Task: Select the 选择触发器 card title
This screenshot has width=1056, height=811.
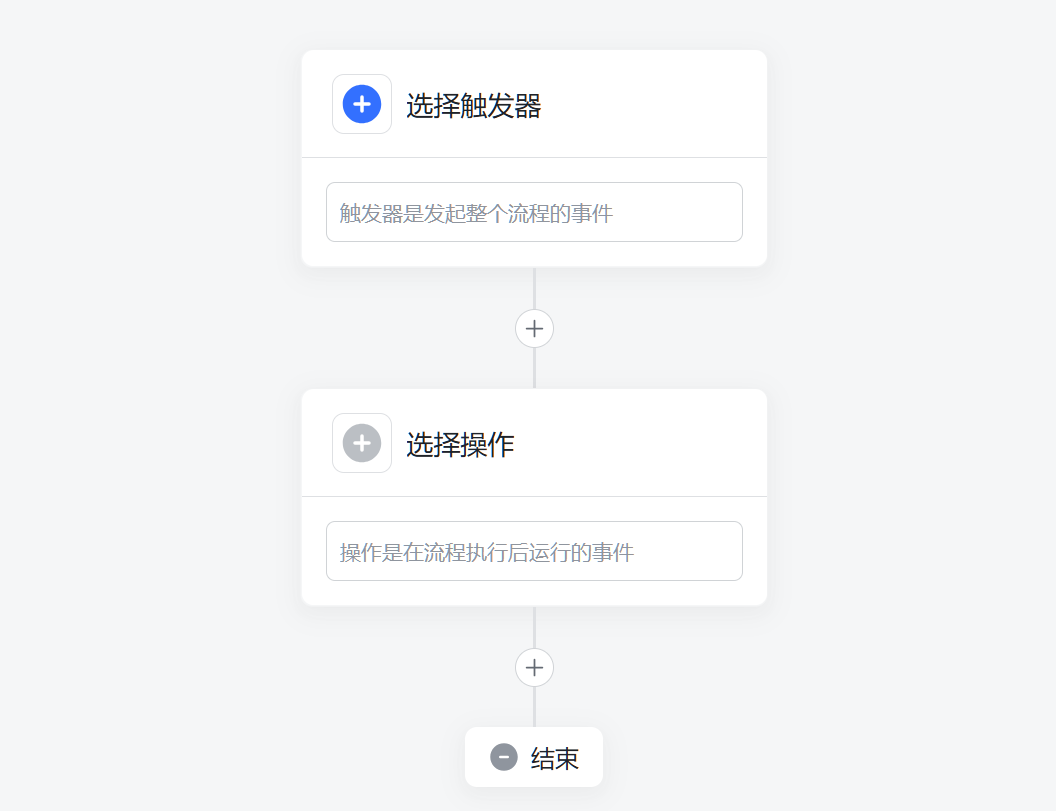Action: 473,105
